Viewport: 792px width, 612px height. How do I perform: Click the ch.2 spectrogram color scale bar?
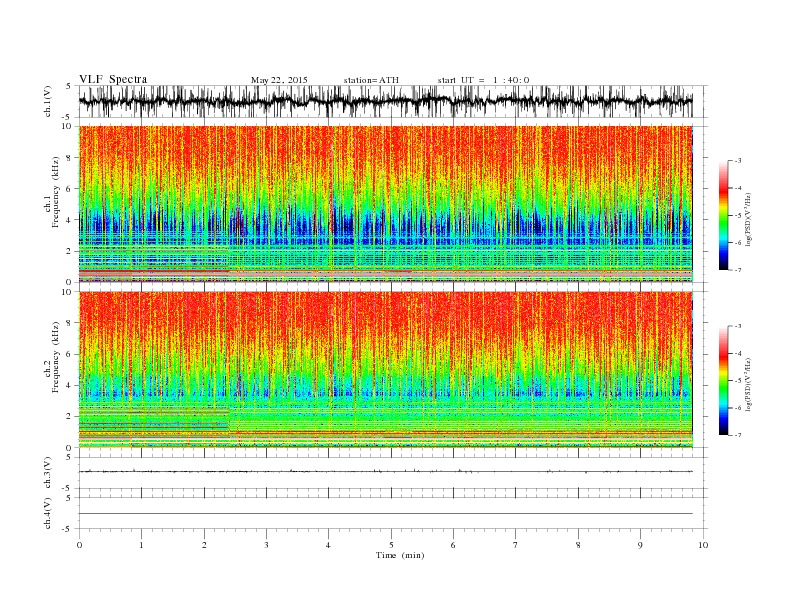pyautogui.click(x=723, y=381)
